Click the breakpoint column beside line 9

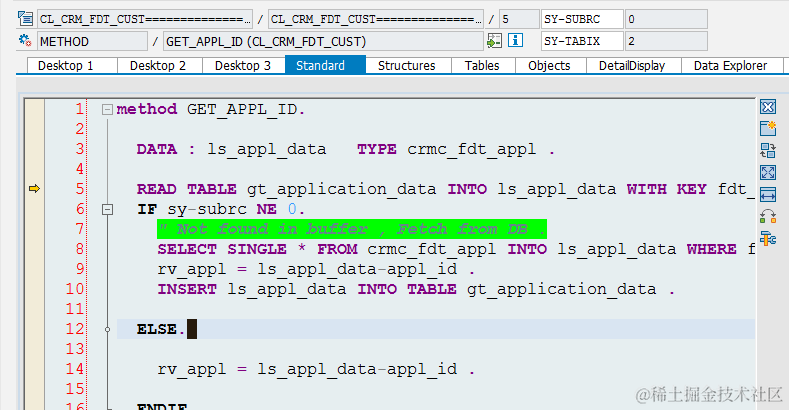pyautogui.click(x=34, y=269)
